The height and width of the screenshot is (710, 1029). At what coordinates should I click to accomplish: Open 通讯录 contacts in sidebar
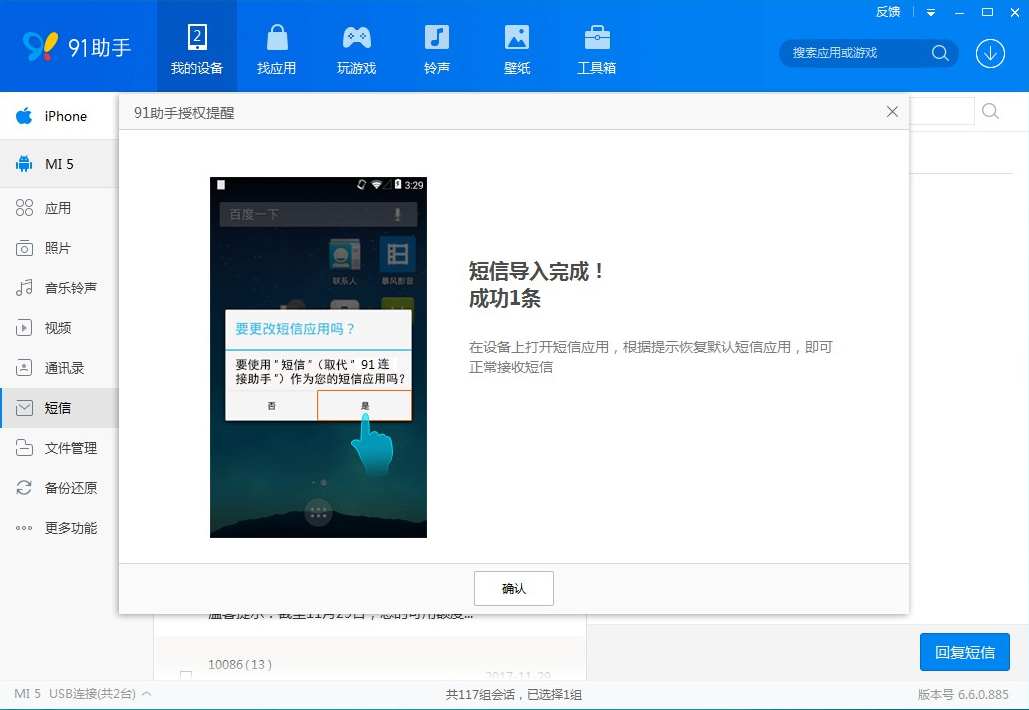[59, 368]
